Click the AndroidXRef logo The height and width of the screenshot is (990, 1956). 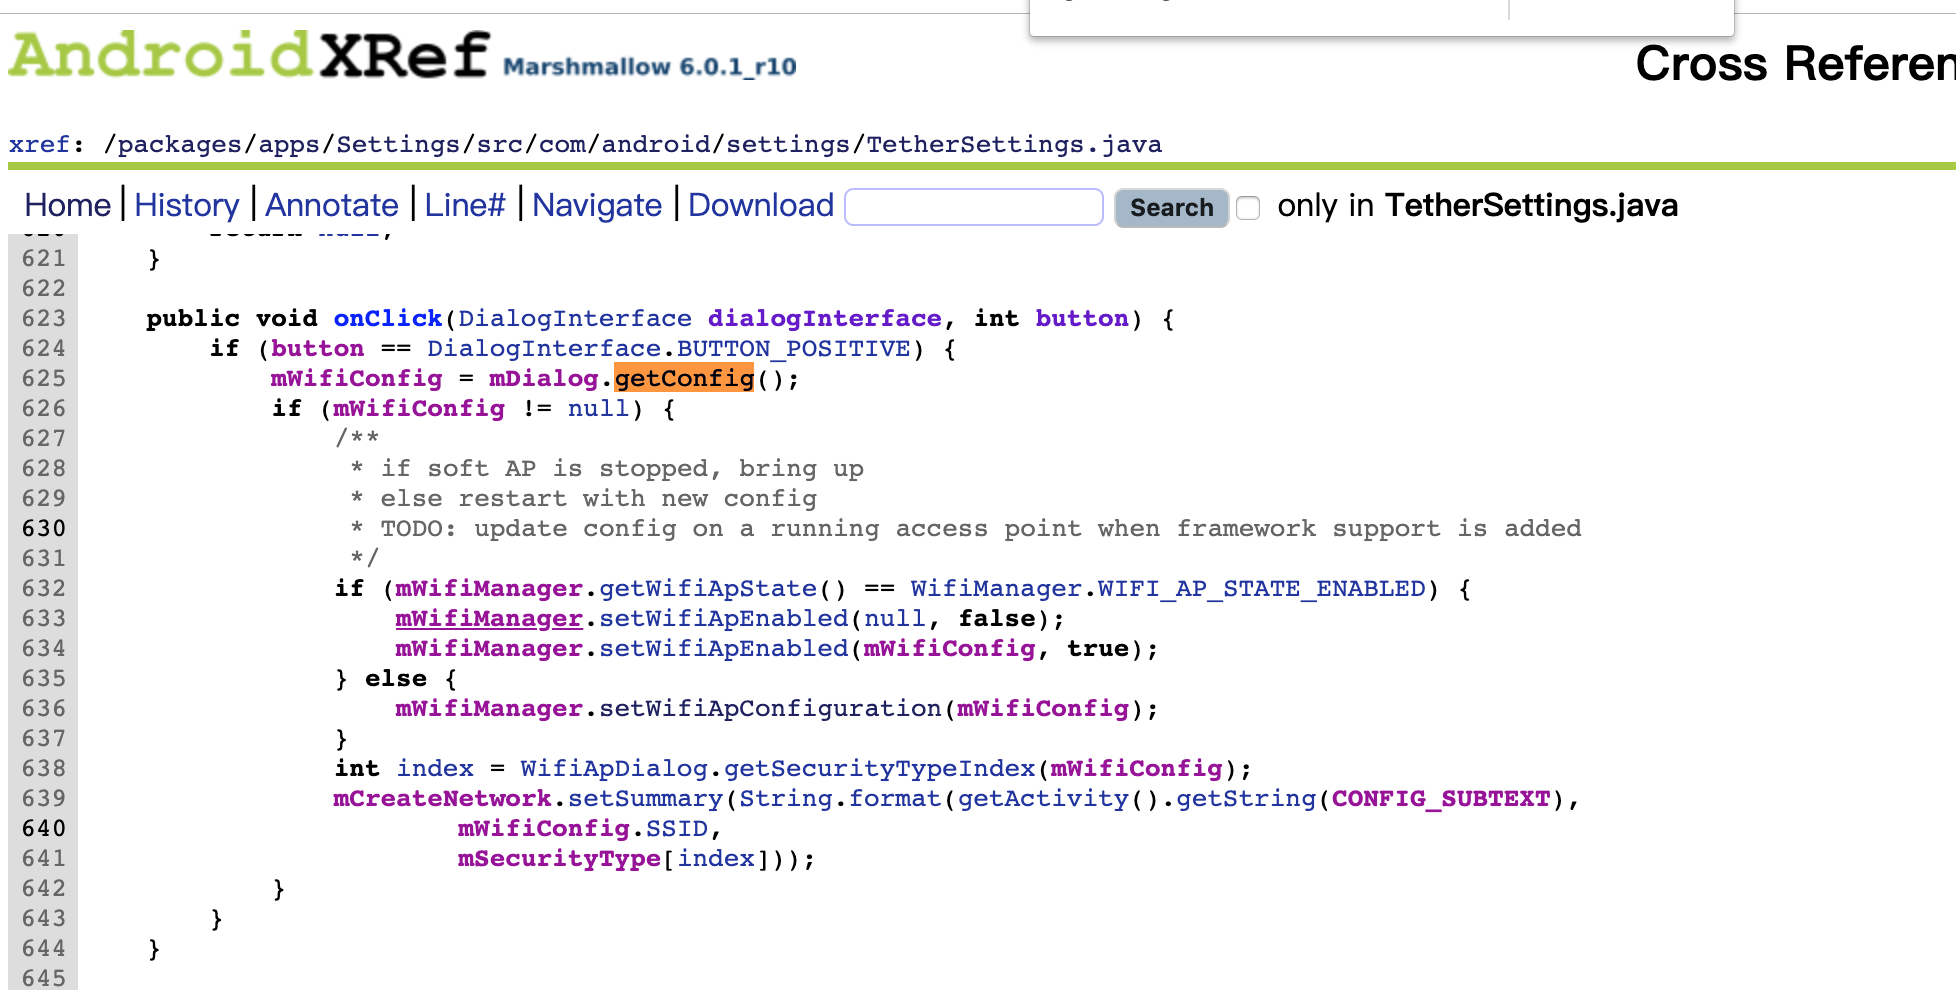[x=249, y=56]
